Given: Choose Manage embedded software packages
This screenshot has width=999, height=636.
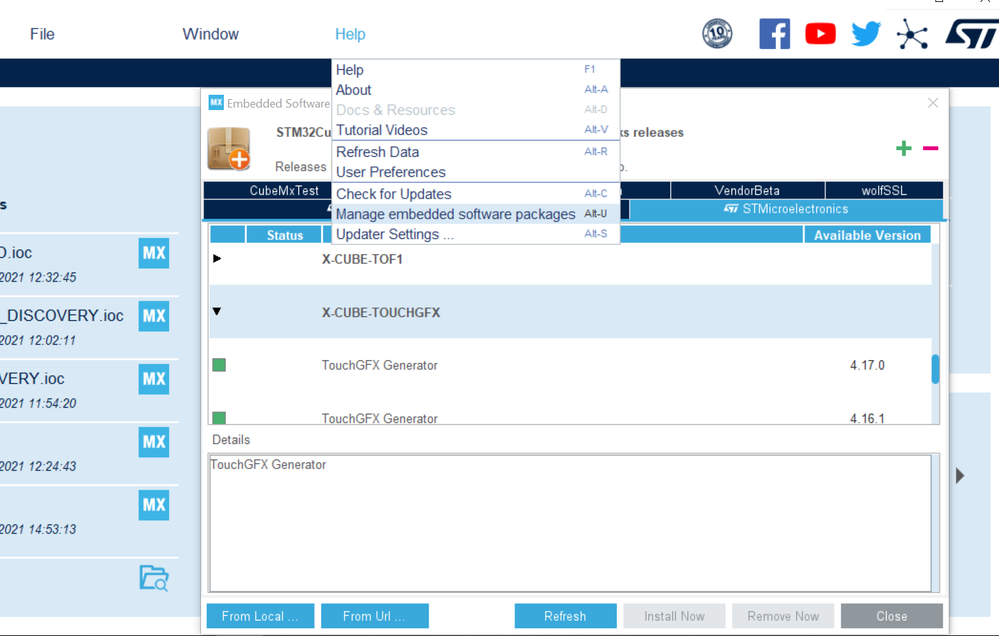Looking at the screenshot, I should click(475, 214).
